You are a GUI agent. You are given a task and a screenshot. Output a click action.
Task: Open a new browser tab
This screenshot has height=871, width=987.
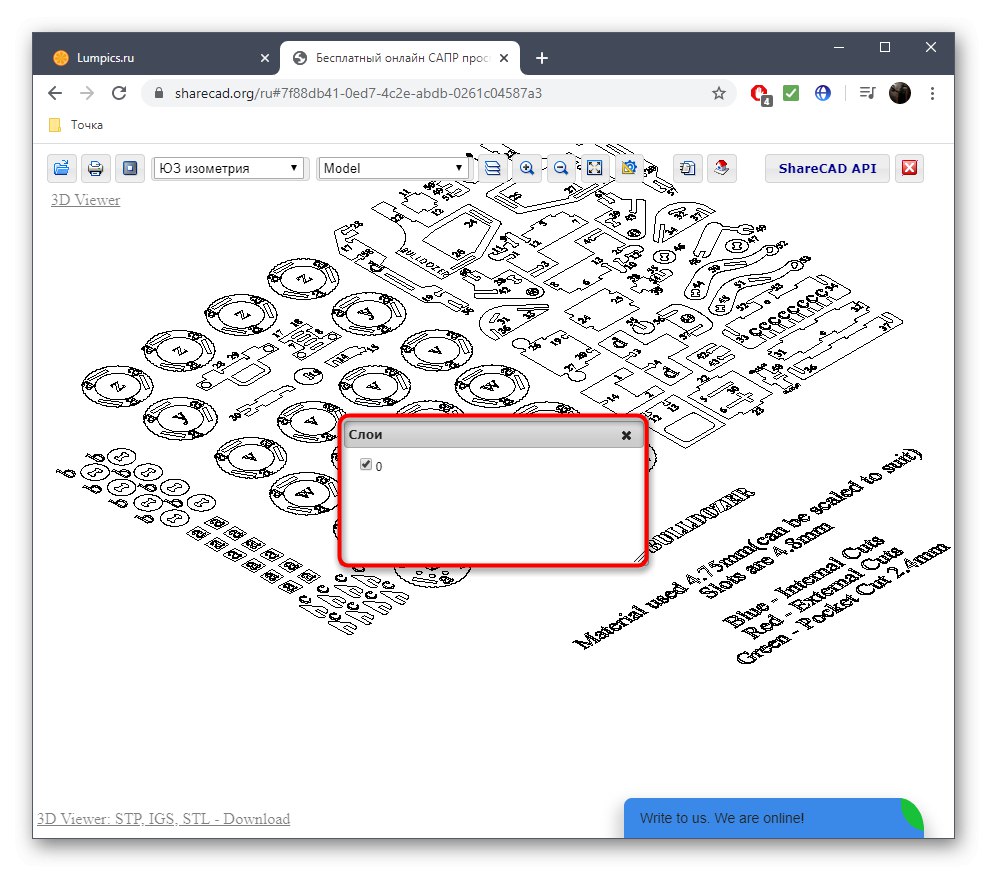coord(542,58)
